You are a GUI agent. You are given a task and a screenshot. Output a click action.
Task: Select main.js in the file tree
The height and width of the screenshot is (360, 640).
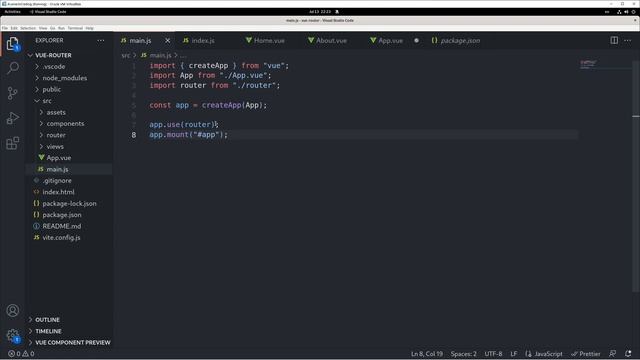pos(57,169)
